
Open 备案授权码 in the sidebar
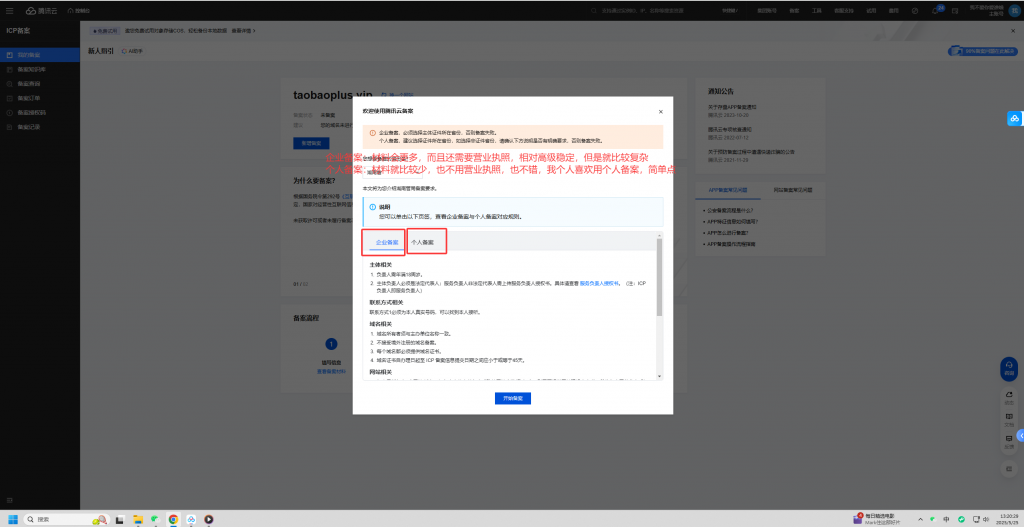pyautogui.click(x=40, y=112)
